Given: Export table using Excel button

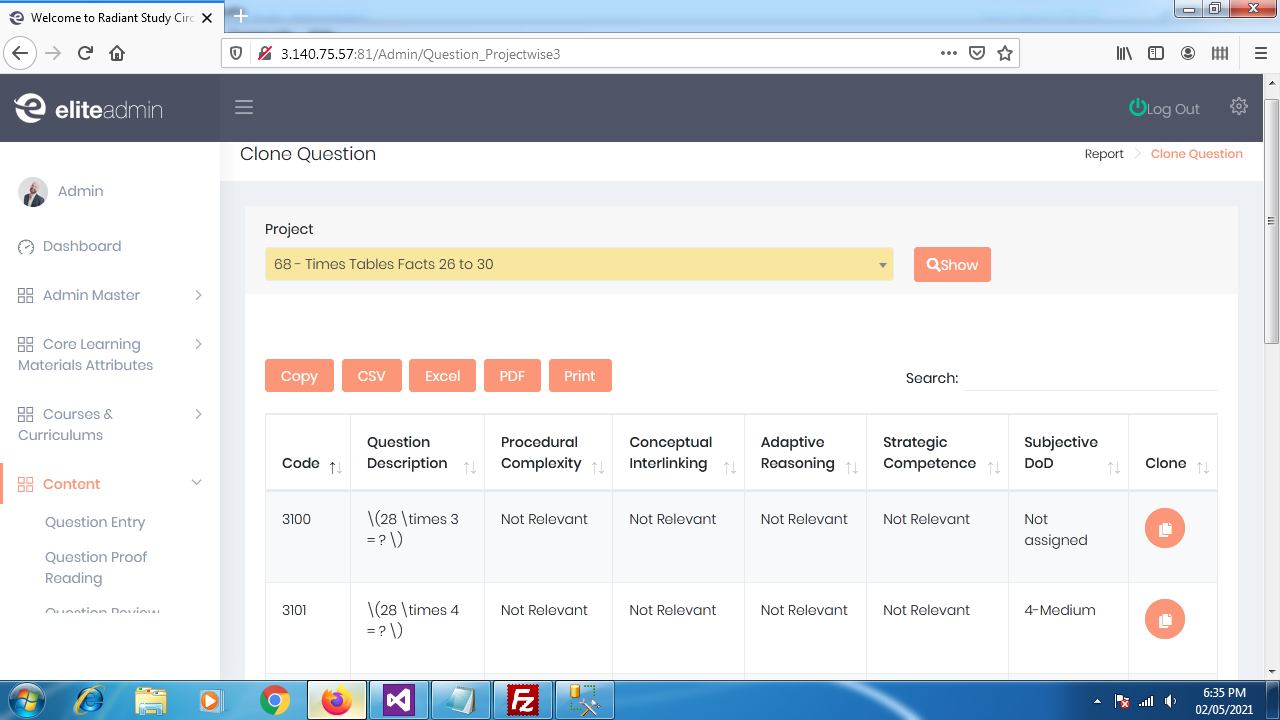Looking at the screenshot, I should 442,376.
